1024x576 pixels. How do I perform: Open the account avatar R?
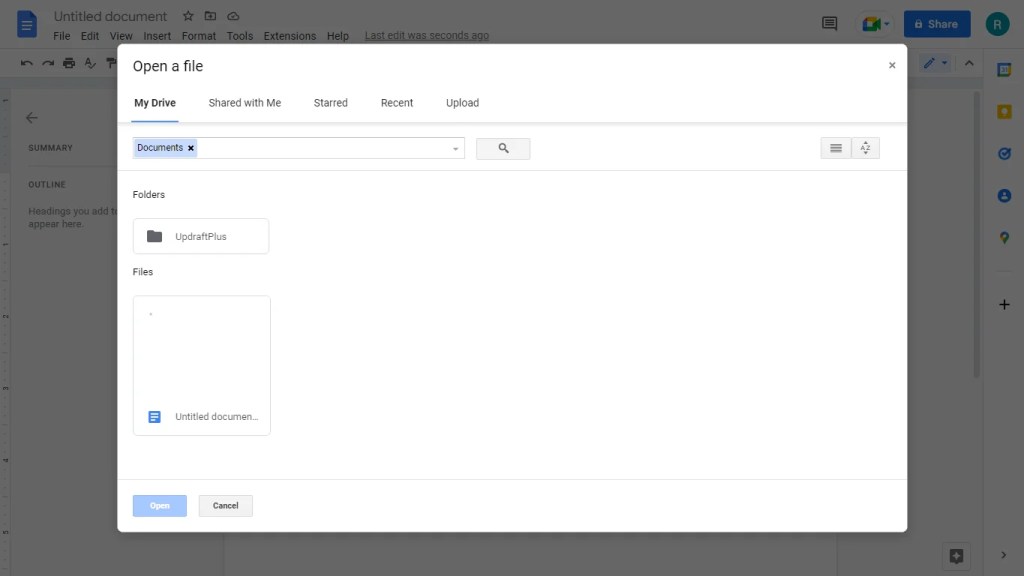997,24
